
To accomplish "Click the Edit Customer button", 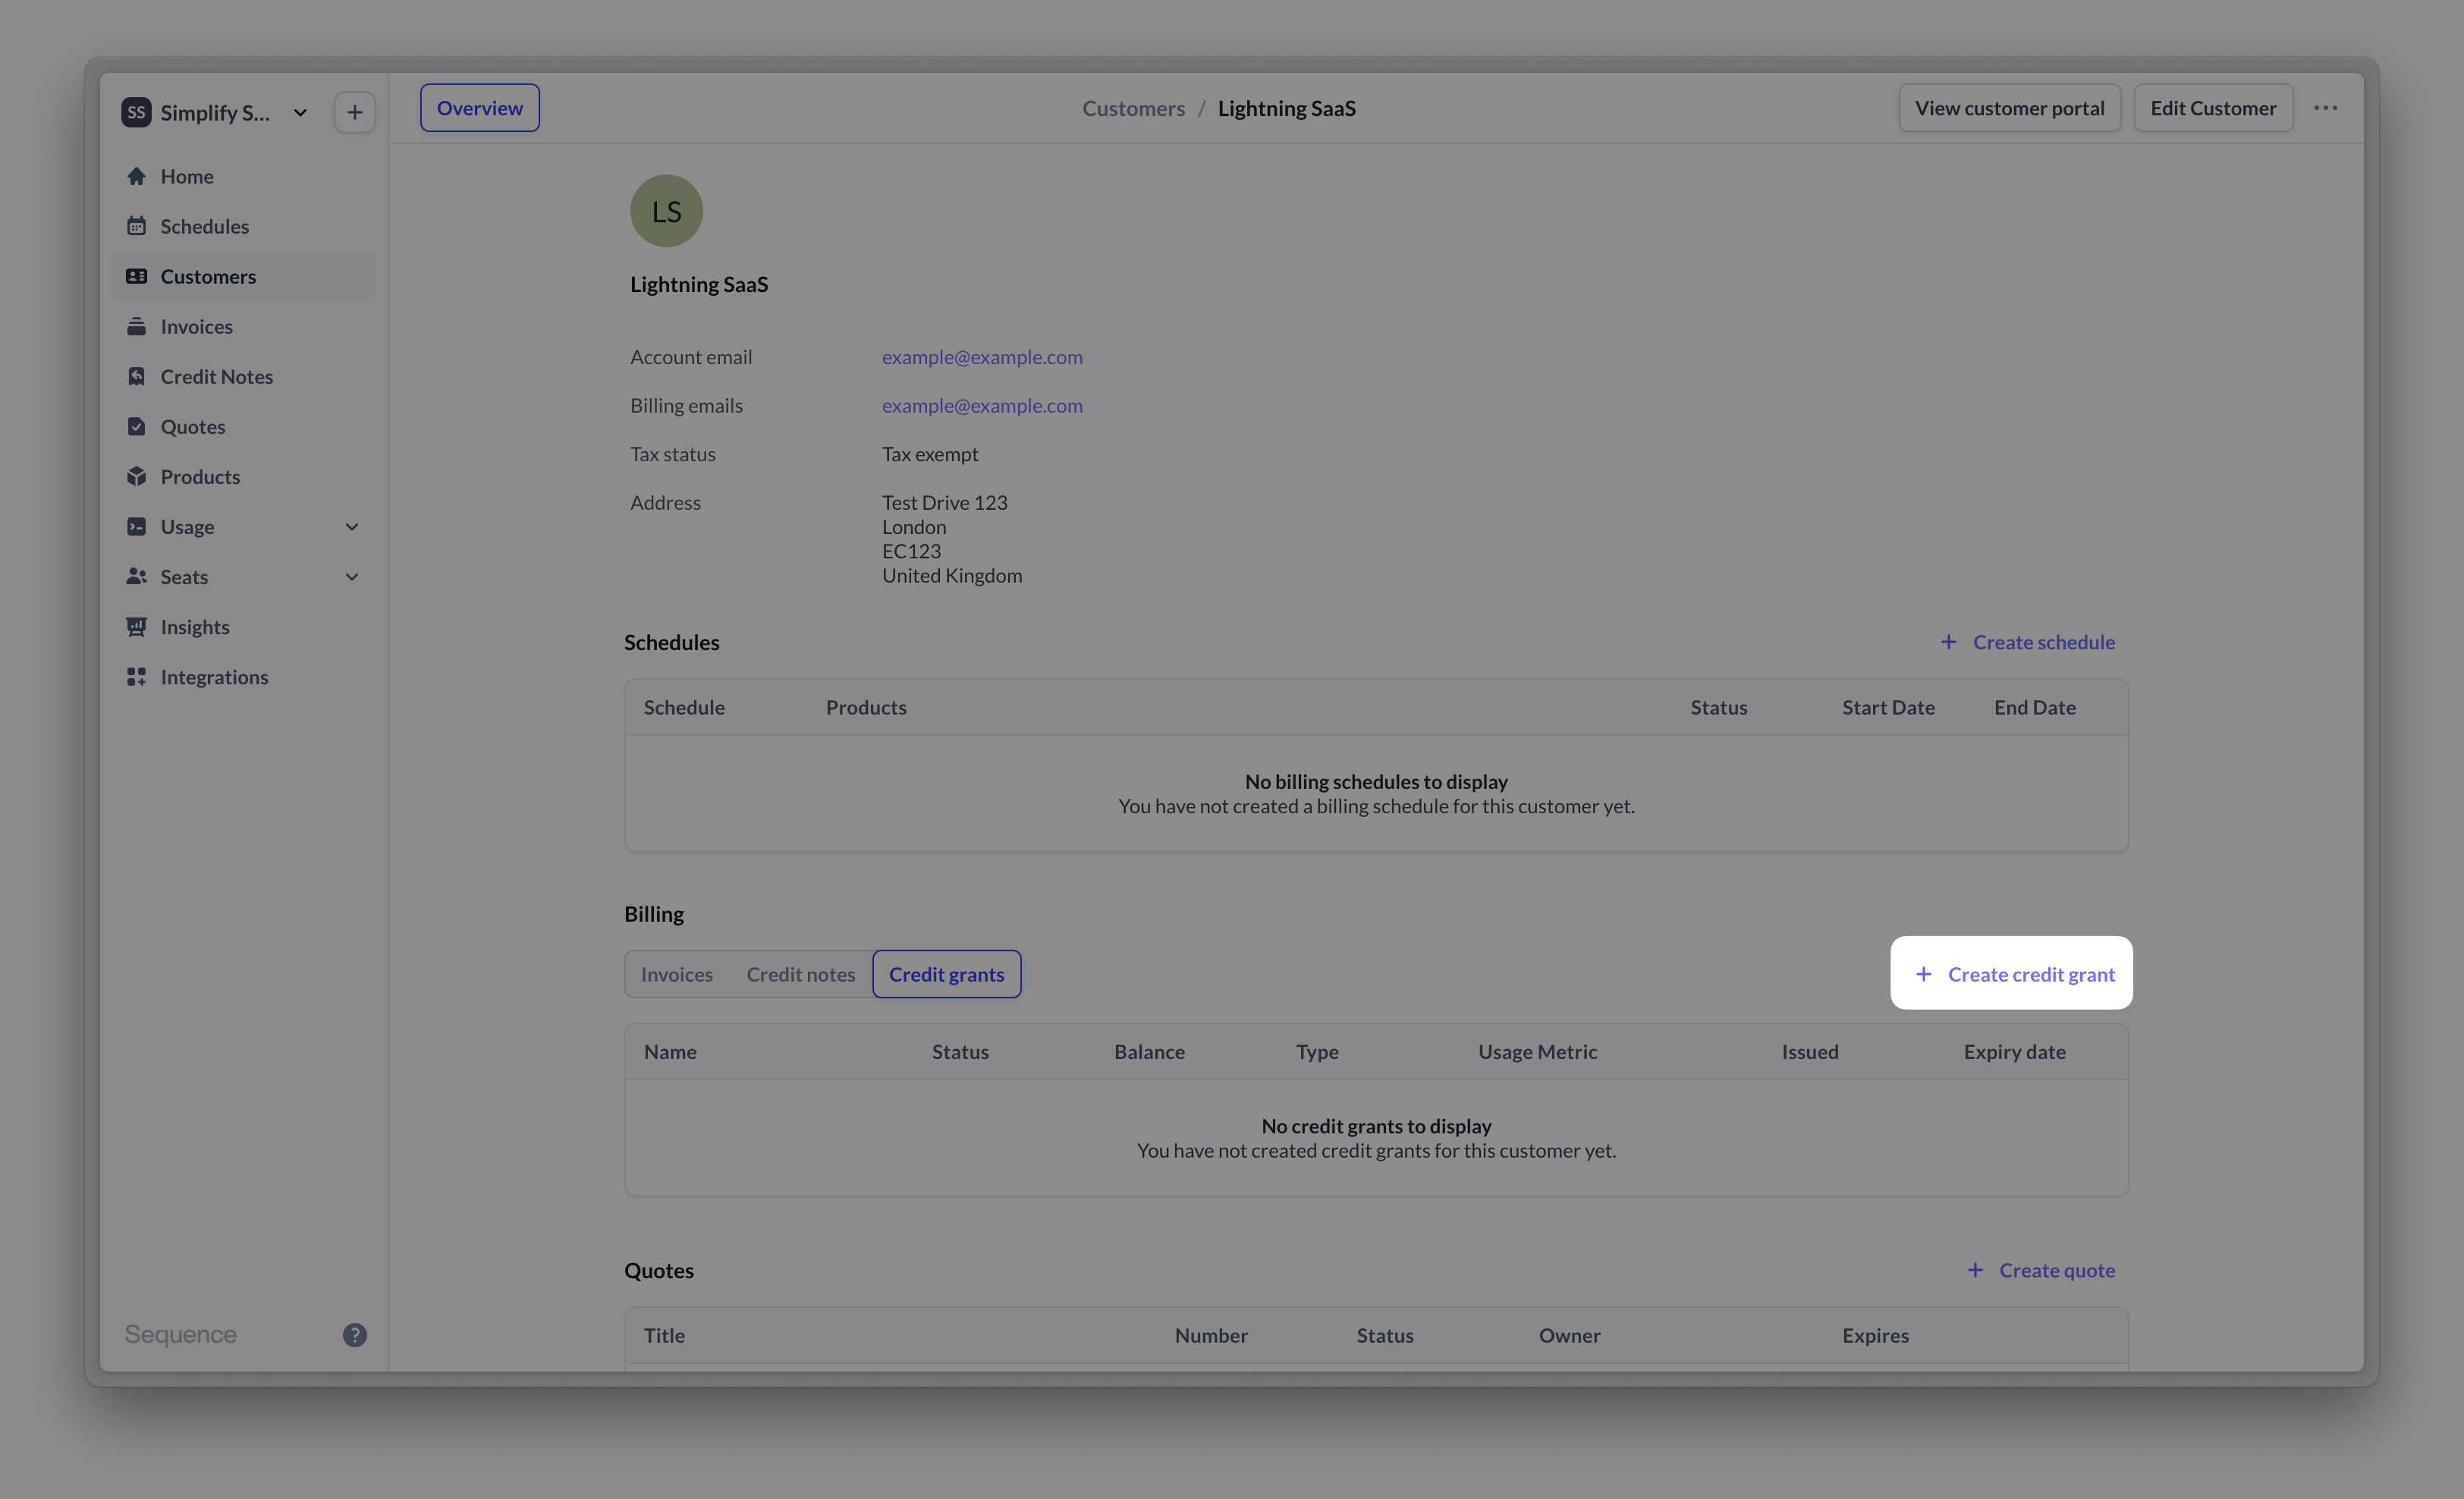I will (2214, 108).
